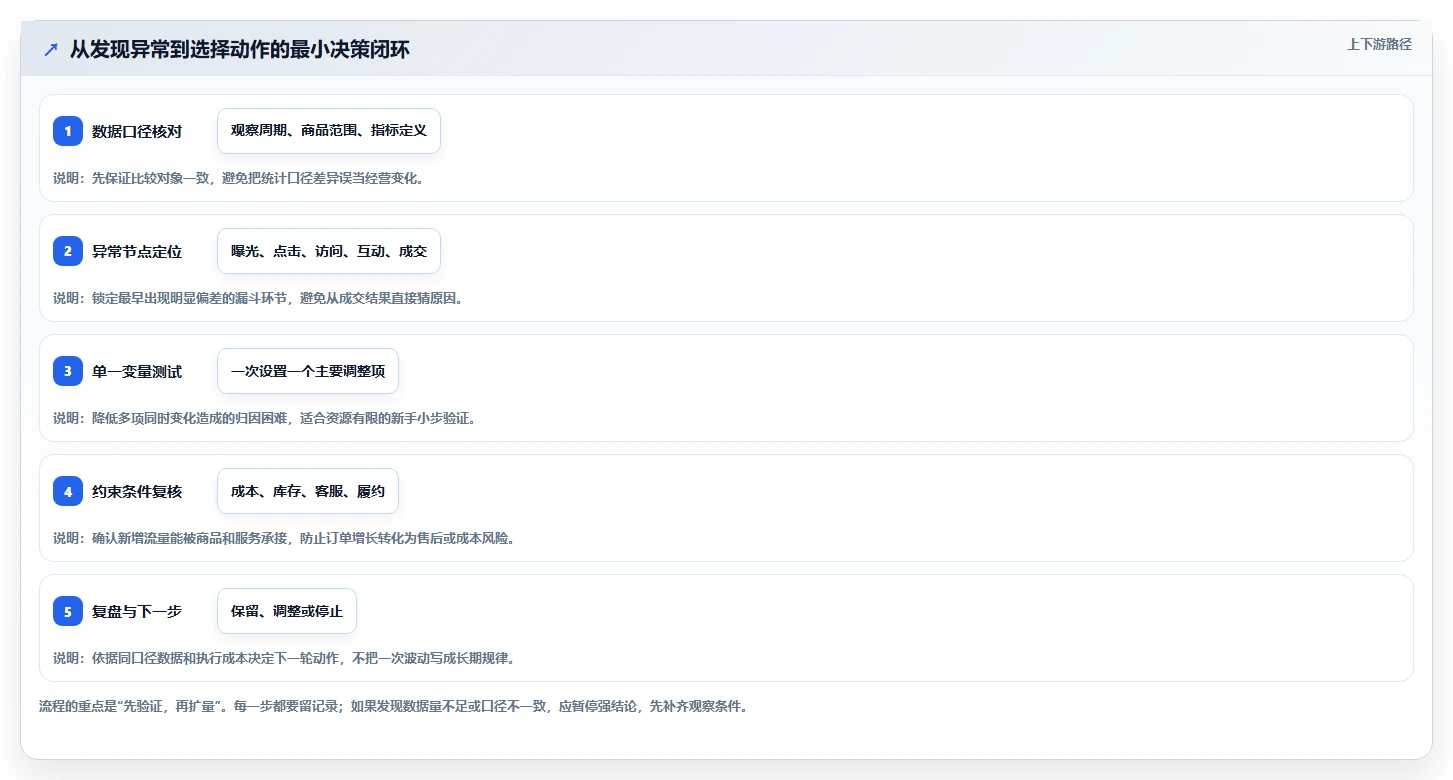
Task: Click the step label 复盘与下一步
Action: pos(137,612)
